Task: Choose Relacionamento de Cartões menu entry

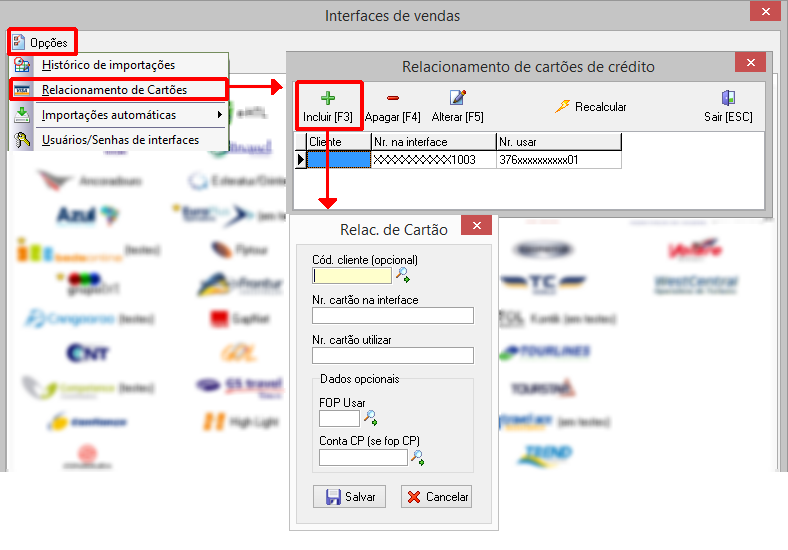Action: [x=119, y=90]
